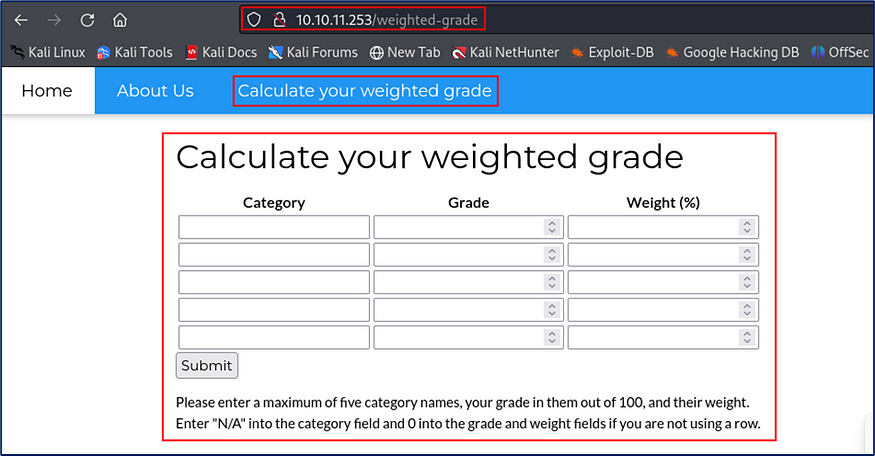Reload the page with the refresh icon
The height and width of the screenshot is (456, 875).
click(87, 20)
